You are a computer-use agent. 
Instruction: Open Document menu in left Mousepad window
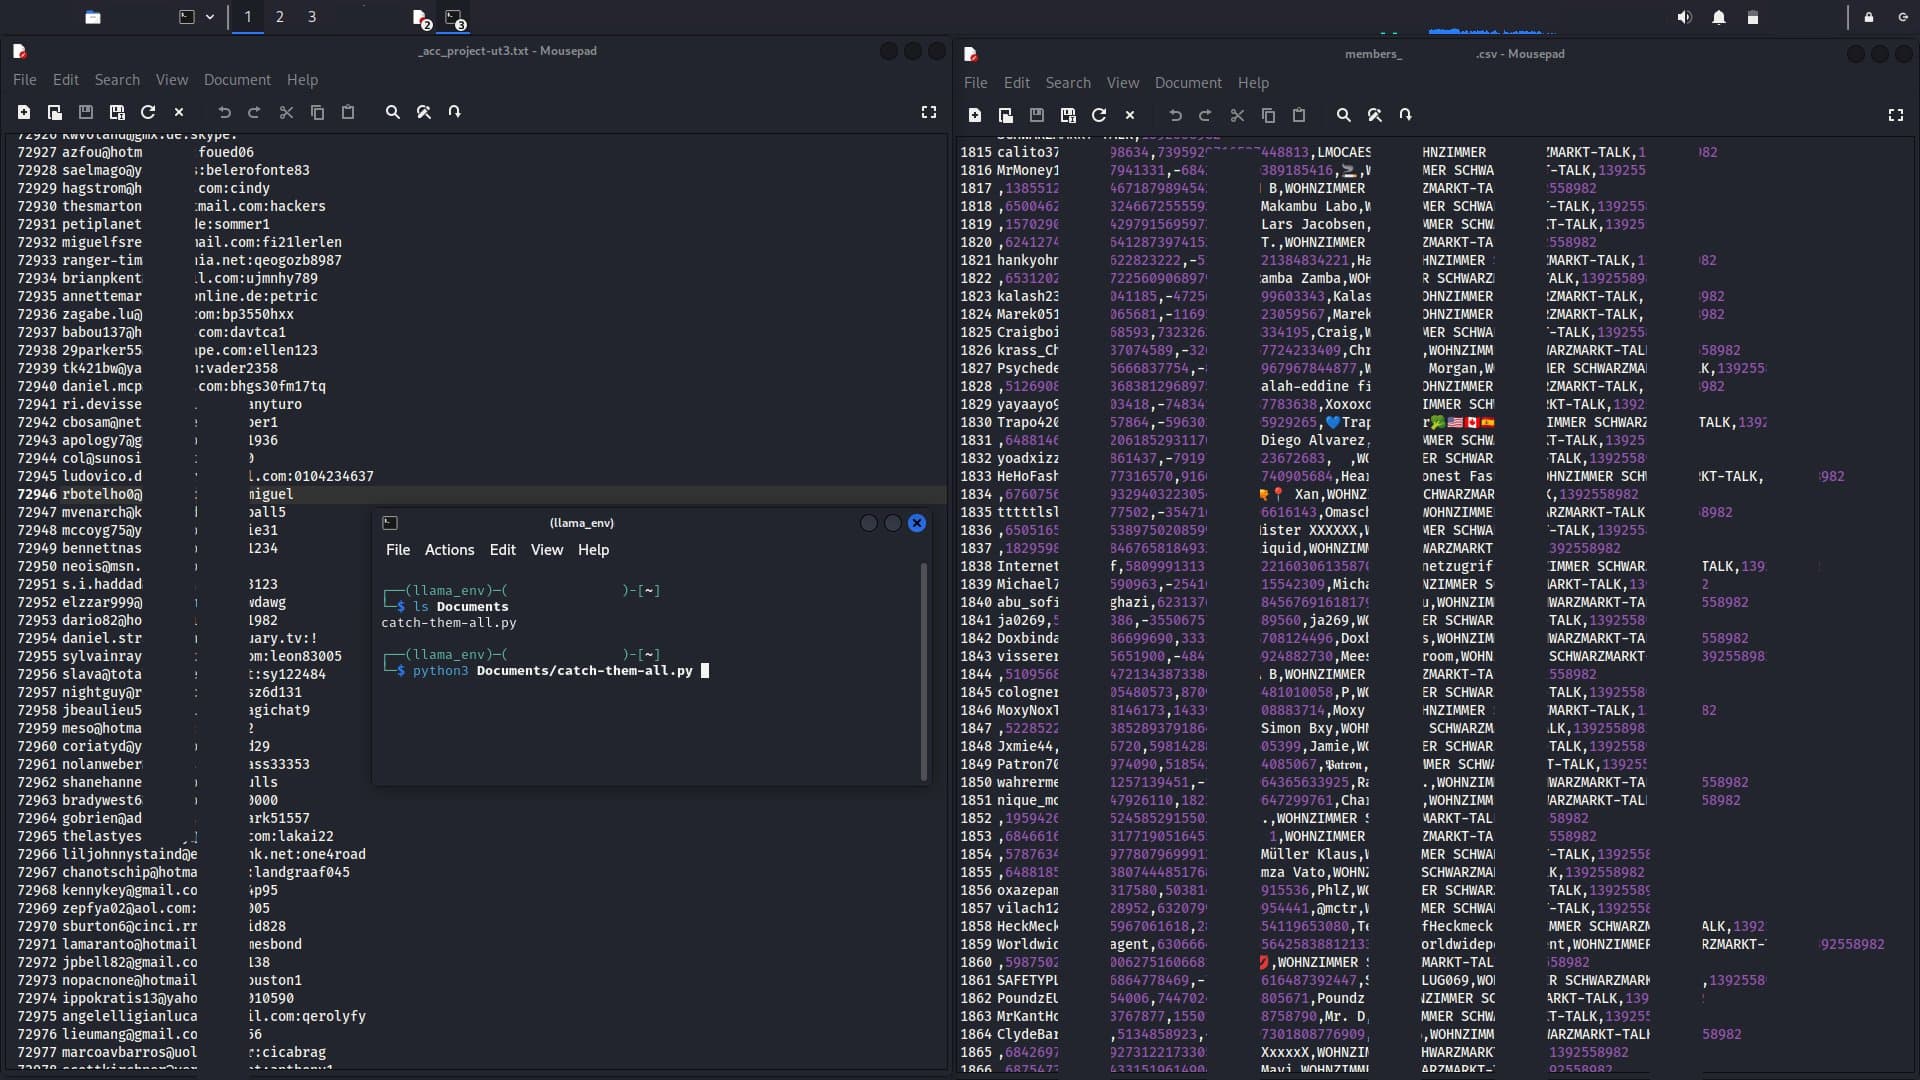[237, 80]
